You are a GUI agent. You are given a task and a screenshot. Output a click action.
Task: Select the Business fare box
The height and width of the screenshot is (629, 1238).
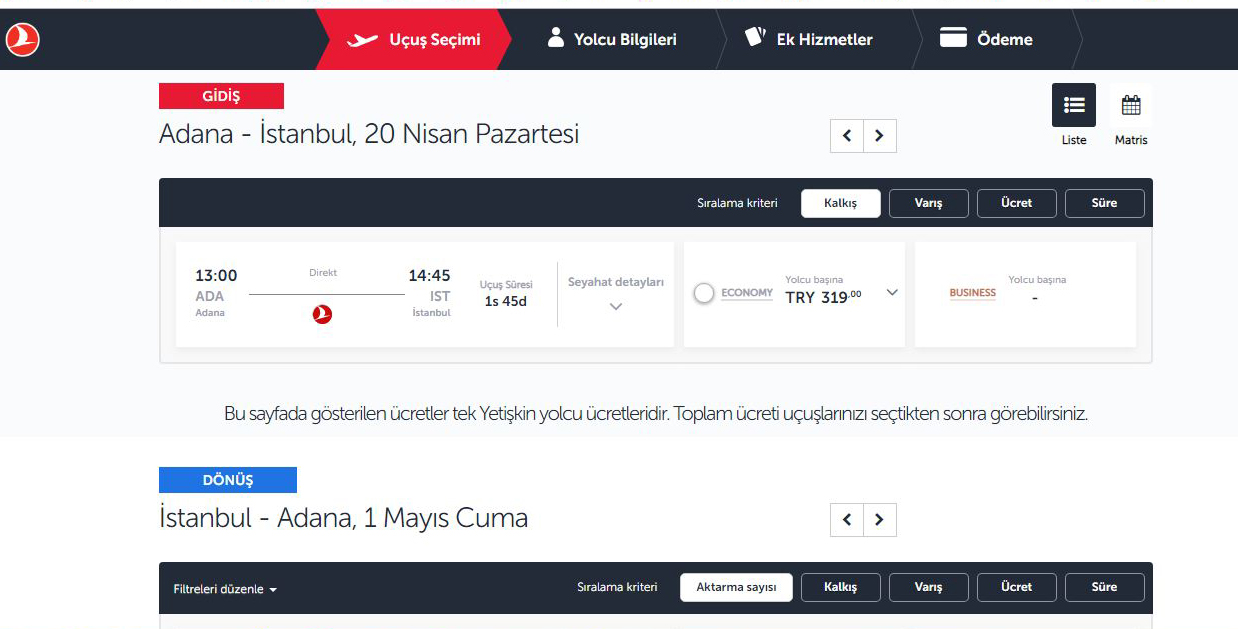tap(1025, 295)
